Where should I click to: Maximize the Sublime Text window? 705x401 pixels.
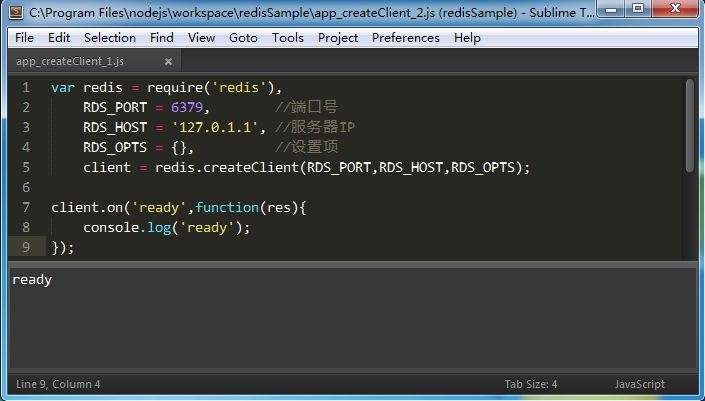coord(639,12)
